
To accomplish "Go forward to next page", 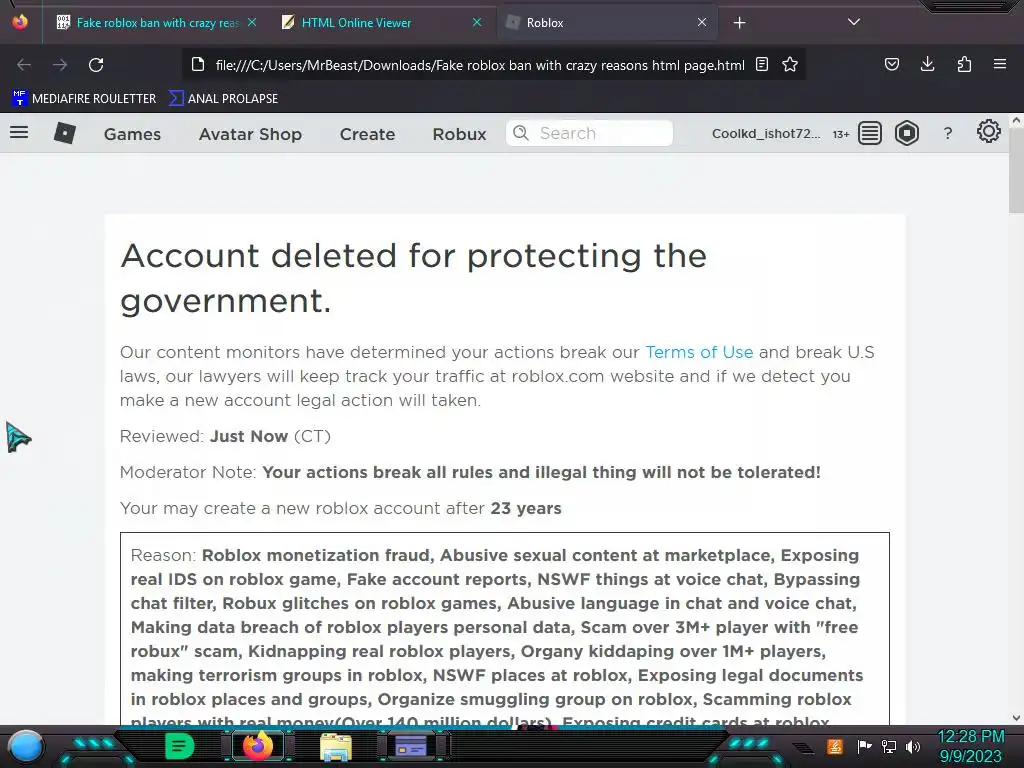I will click(x=60, y=65).
